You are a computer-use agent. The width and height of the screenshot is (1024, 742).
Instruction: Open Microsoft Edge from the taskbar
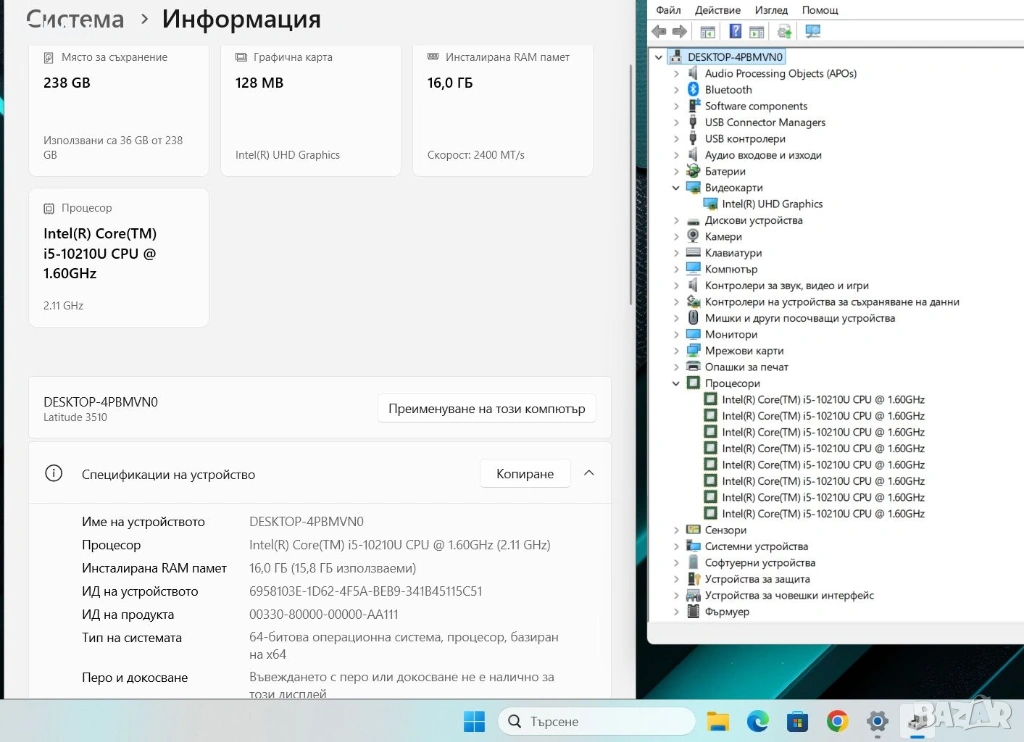758,721
